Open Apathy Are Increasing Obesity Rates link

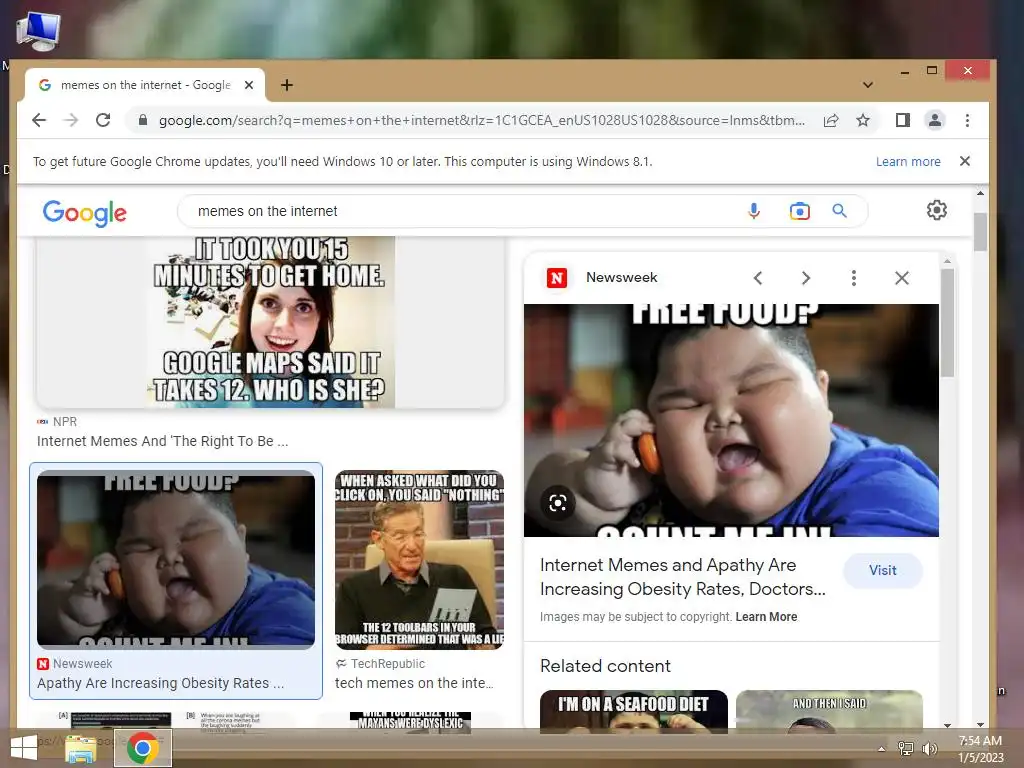pos(161,683)
